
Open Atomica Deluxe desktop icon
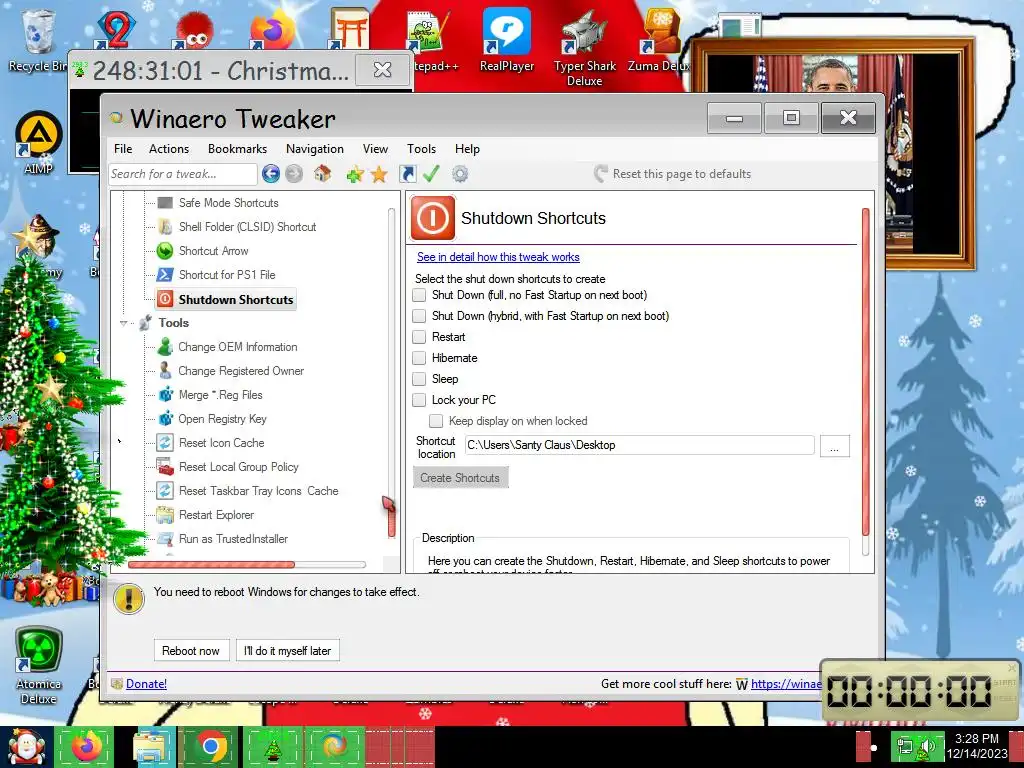39,665
